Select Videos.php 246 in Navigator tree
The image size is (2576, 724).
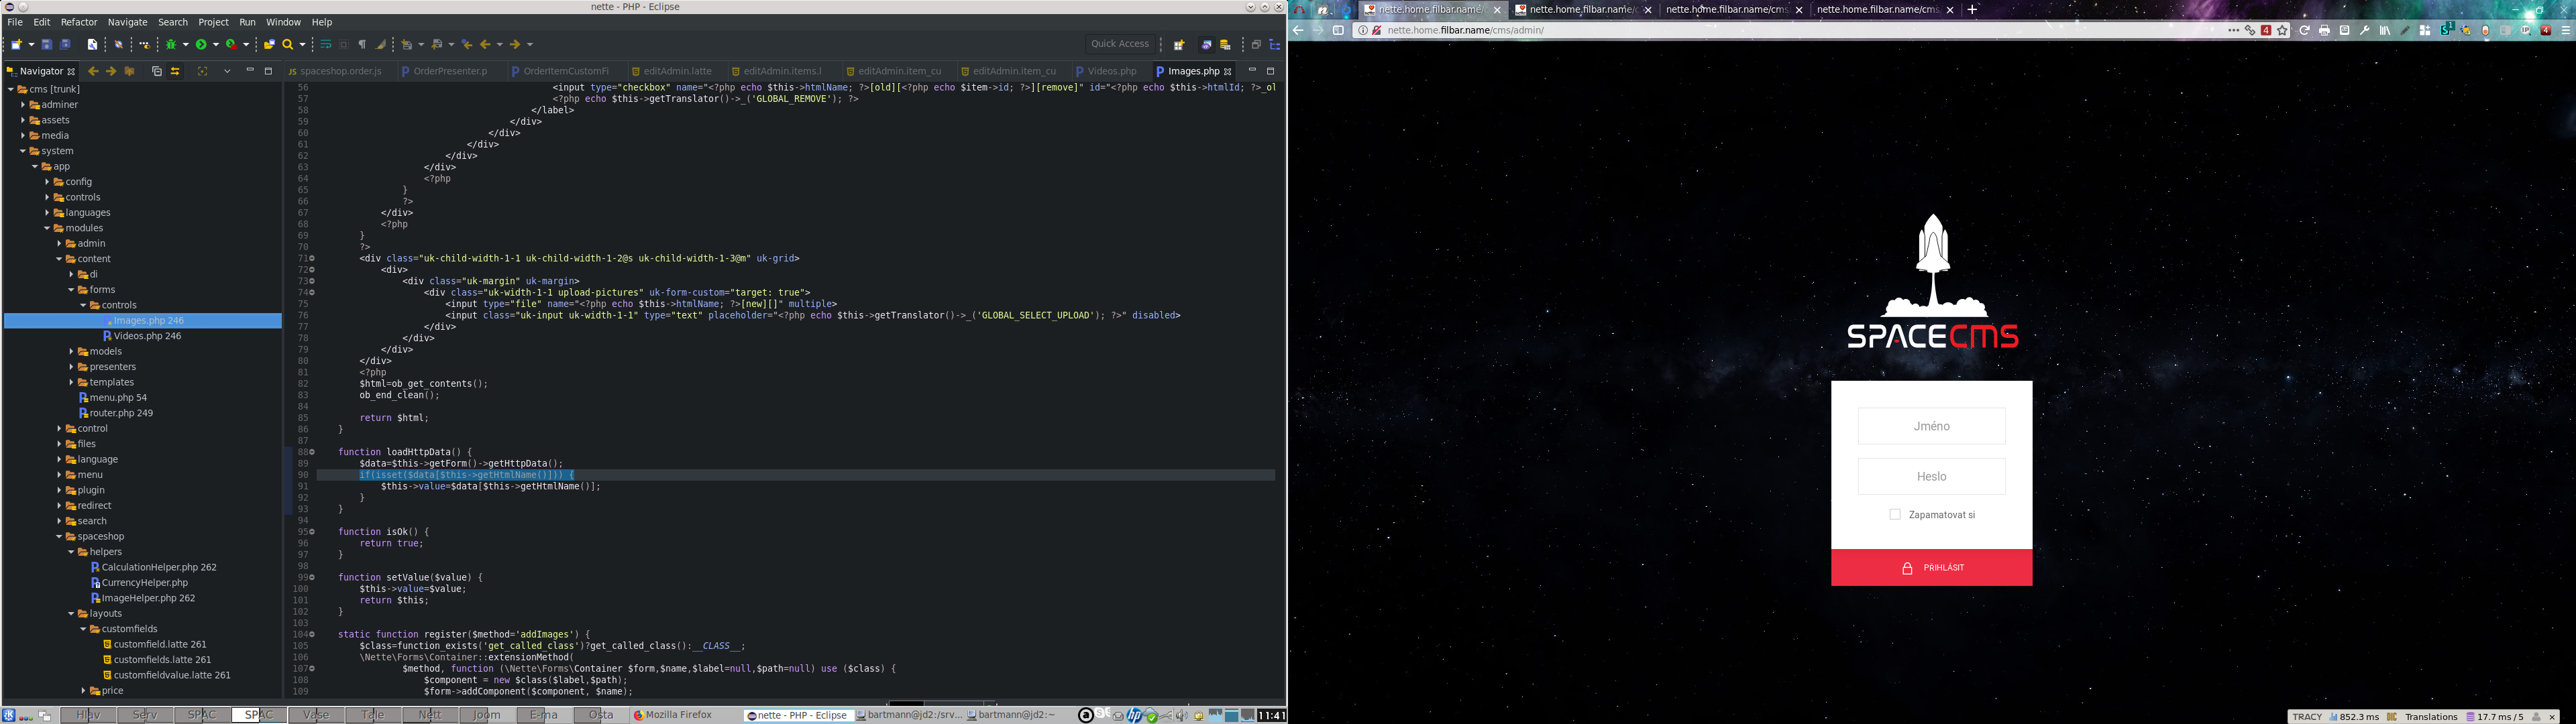[147, 336]
